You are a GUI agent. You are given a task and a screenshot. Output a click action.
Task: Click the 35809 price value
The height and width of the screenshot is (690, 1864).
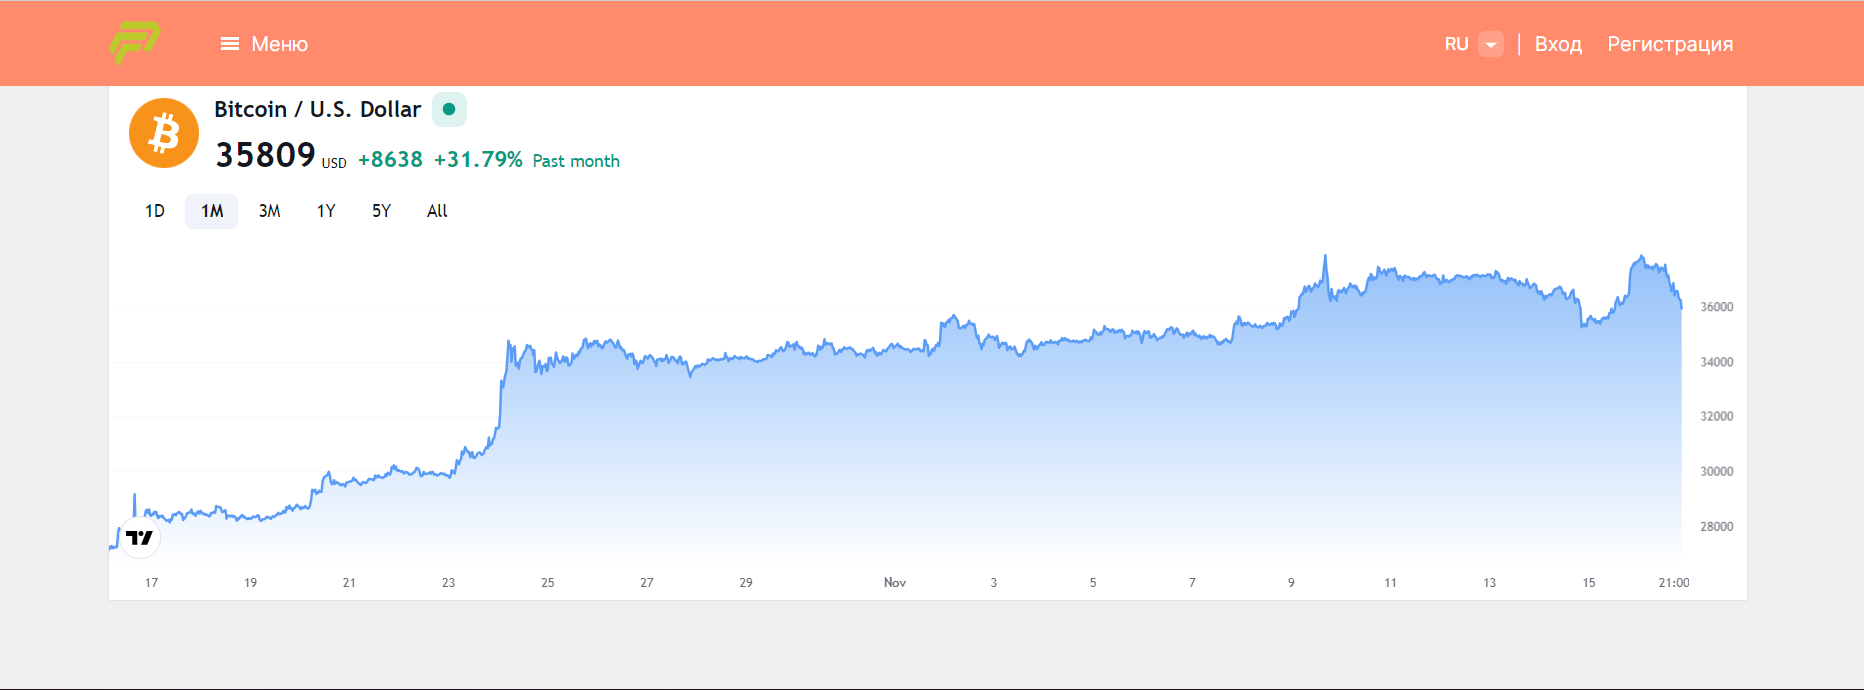(x=265, y=155)
